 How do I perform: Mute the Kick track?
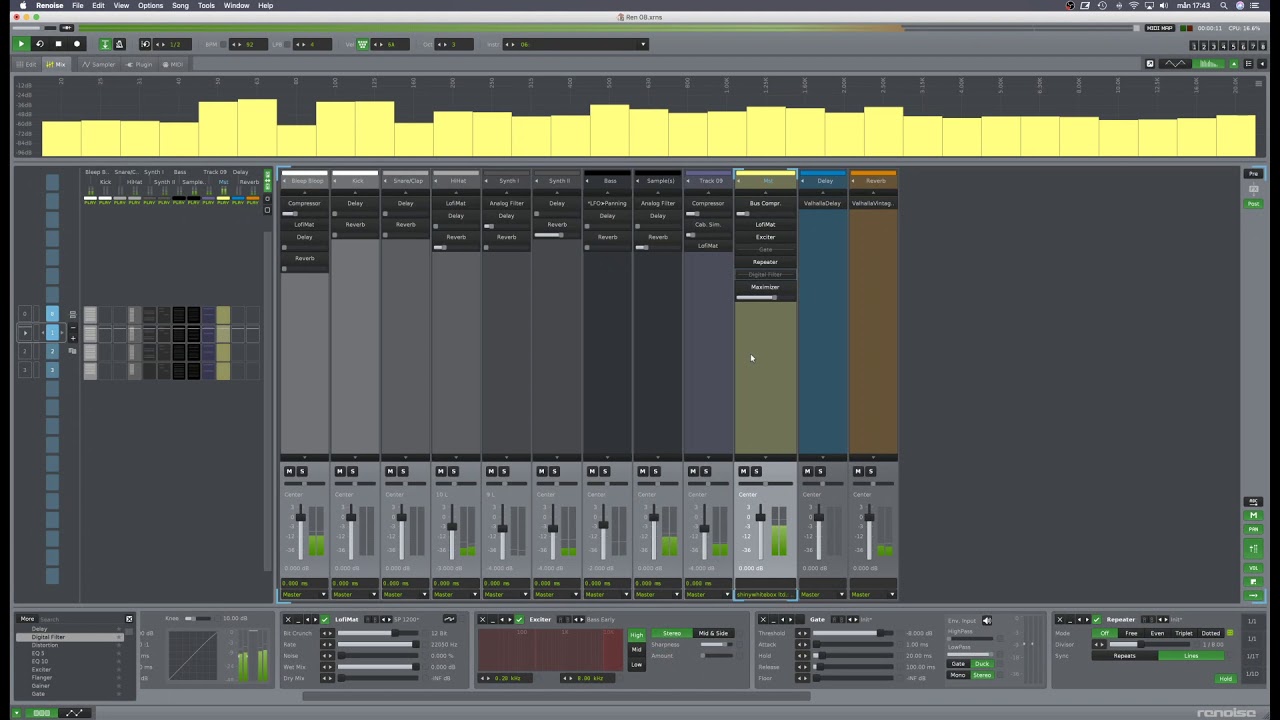(x=340, y=471)
